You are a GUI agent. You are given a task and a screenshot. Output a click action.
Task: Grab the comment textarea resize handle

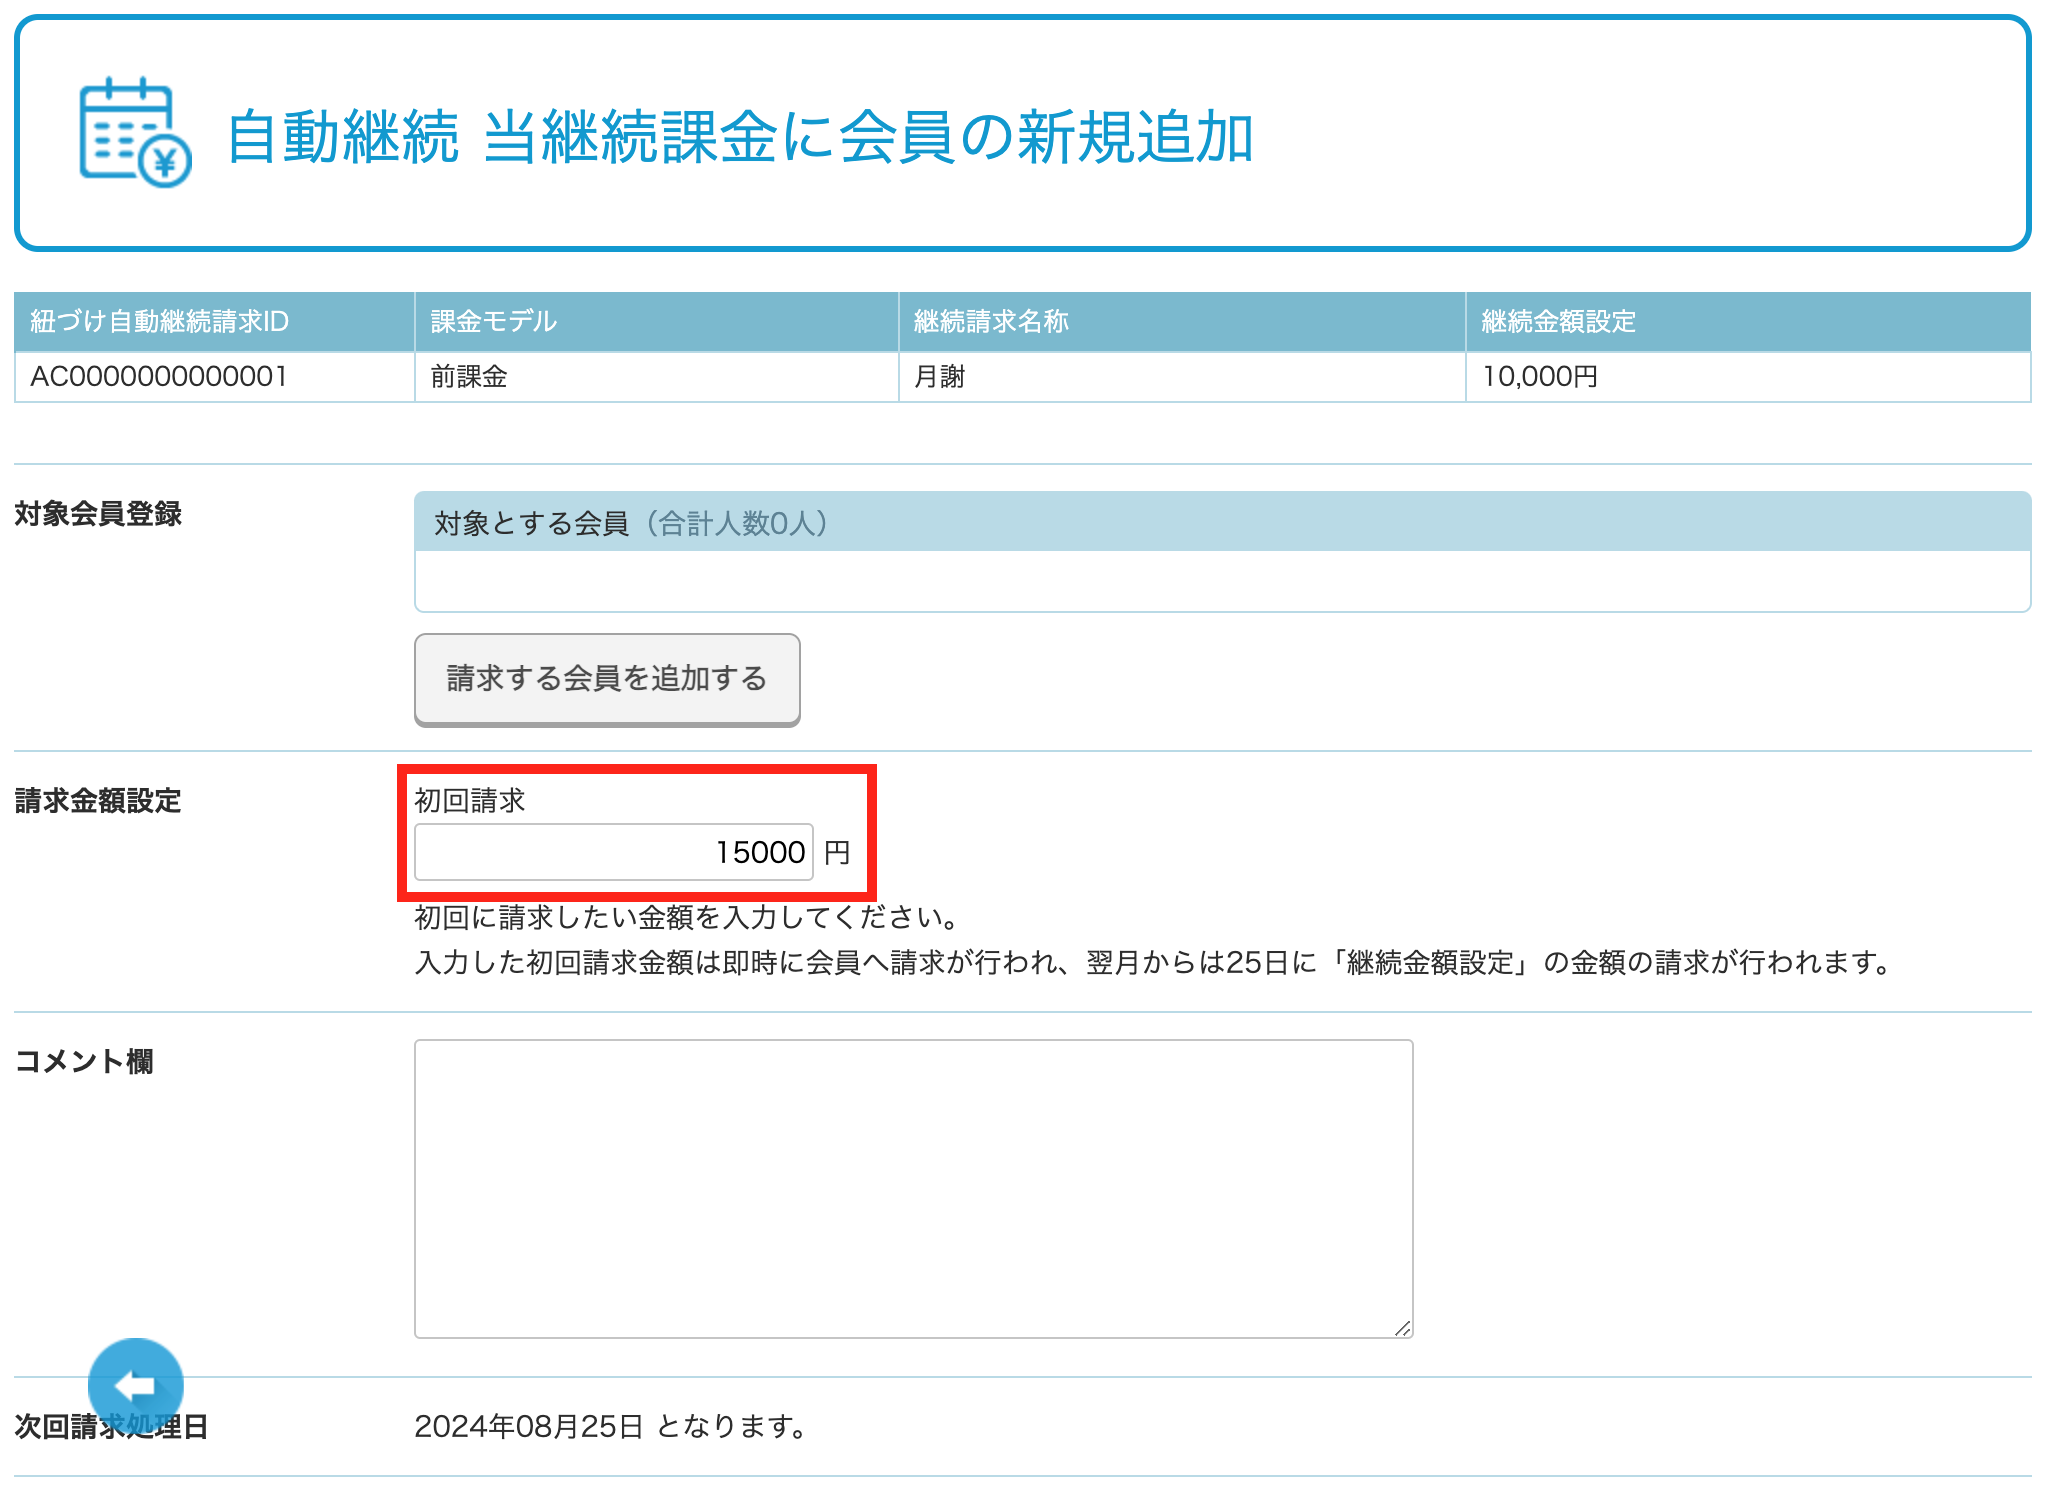pyautogui.click(x=1402, y=1327)
